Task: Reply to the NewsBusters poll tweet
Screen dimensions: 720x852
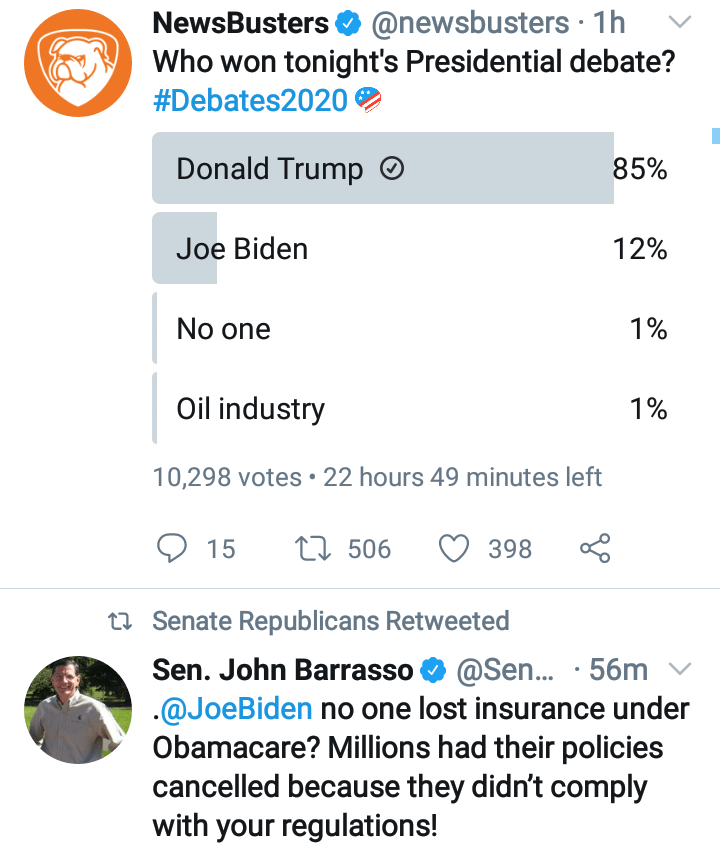Action: (174, 548)
